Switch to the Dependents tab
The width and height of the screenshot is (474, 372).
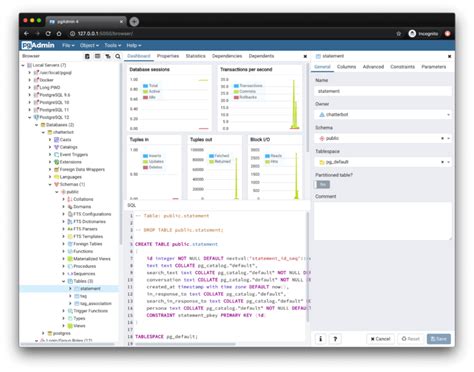[261, 56]
